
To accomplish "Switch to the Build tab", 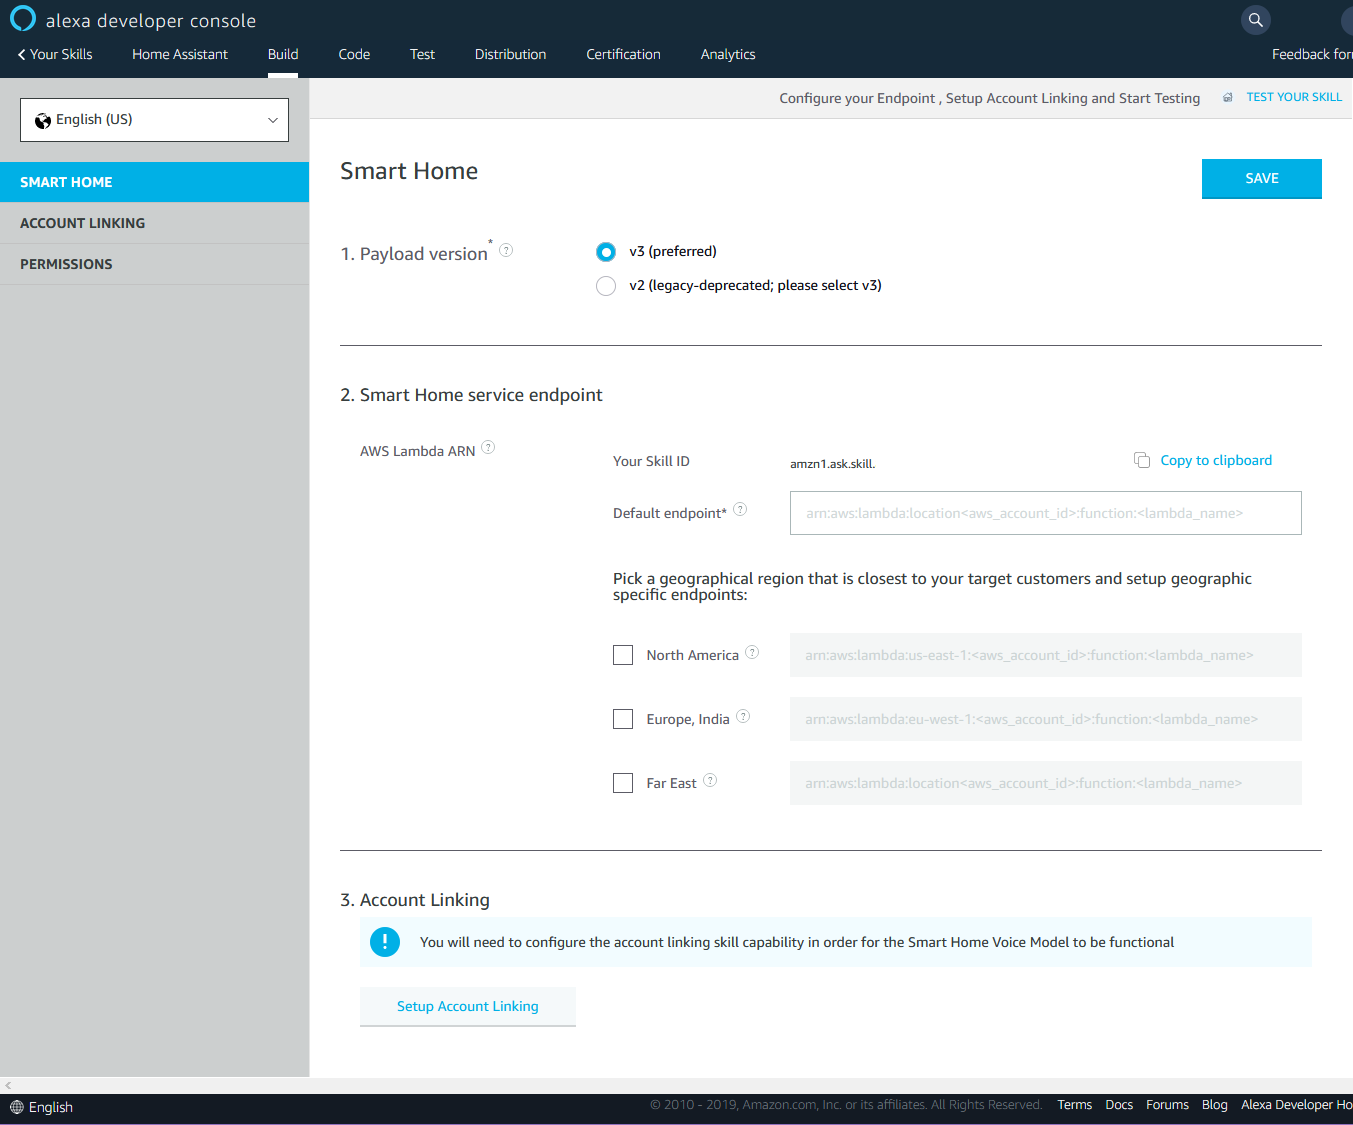I will [x=283, y=54].
